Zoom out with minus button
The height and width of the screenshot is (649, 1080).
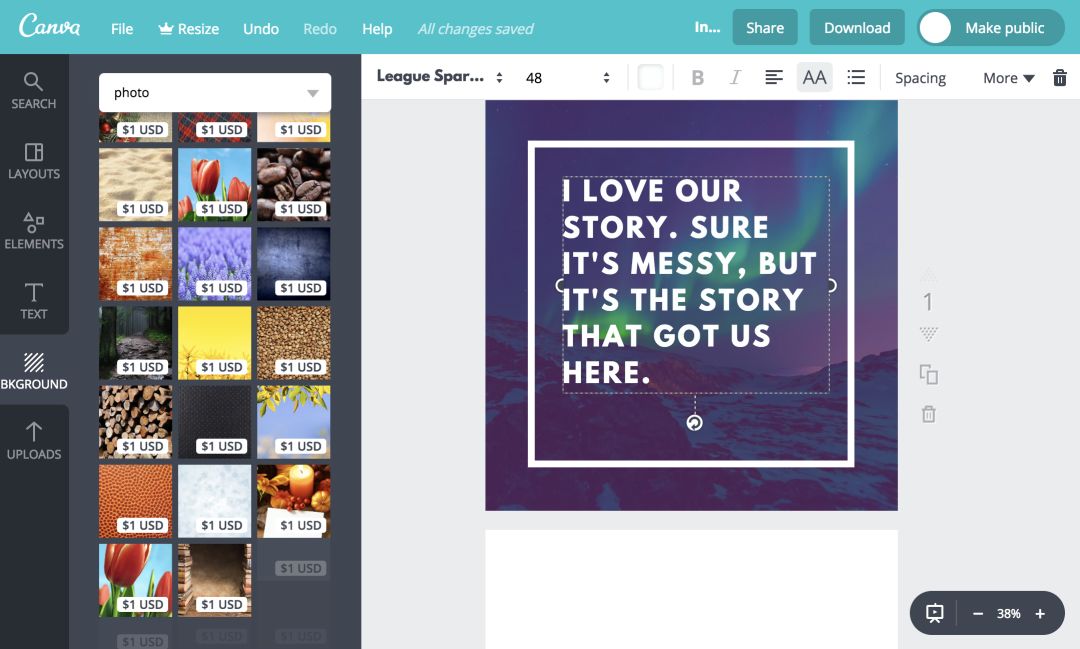click(977, 613)
